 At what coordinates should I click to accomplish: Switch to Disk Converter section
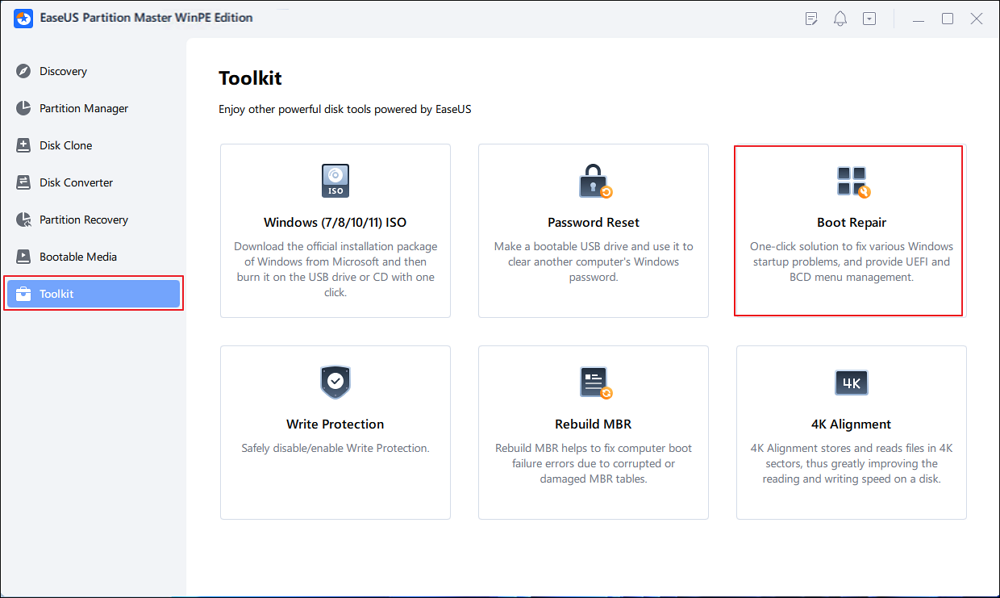[x=76, y=182]
